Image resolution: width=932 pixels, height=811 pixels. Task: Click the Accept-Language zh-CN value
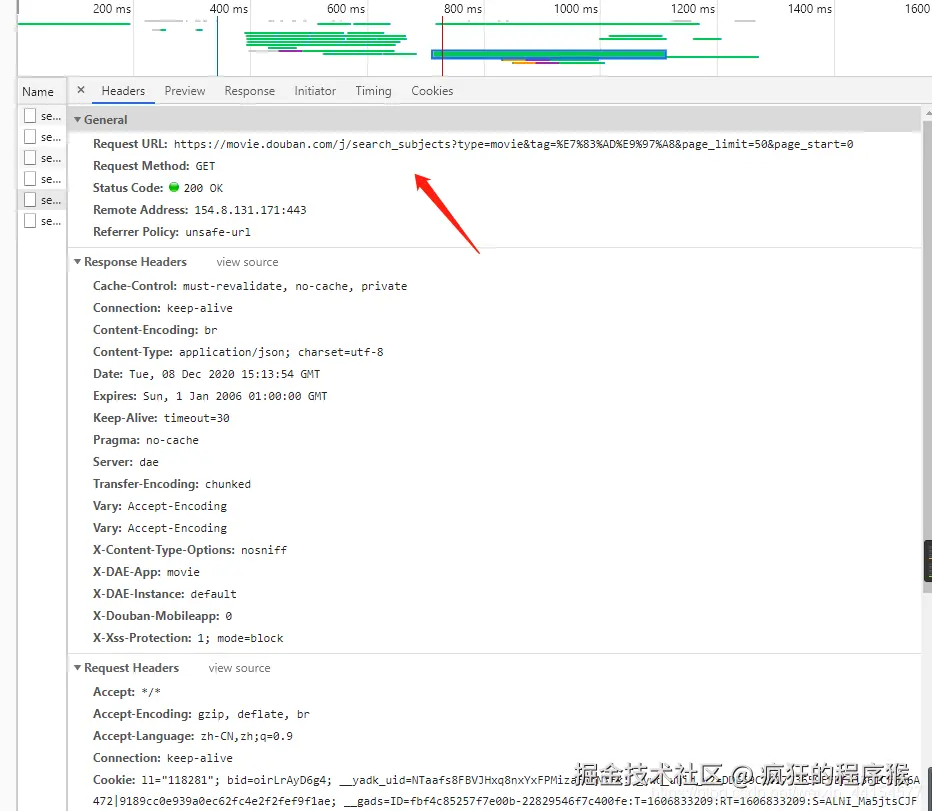point(247,736)
